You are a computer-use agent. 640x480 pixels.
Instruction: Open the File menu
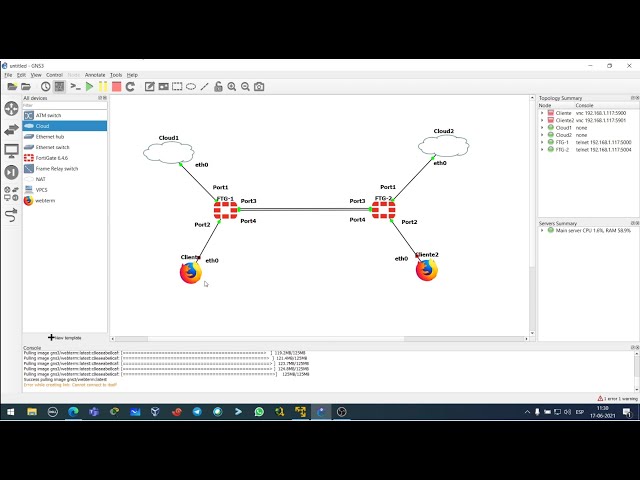pos(8,75)
